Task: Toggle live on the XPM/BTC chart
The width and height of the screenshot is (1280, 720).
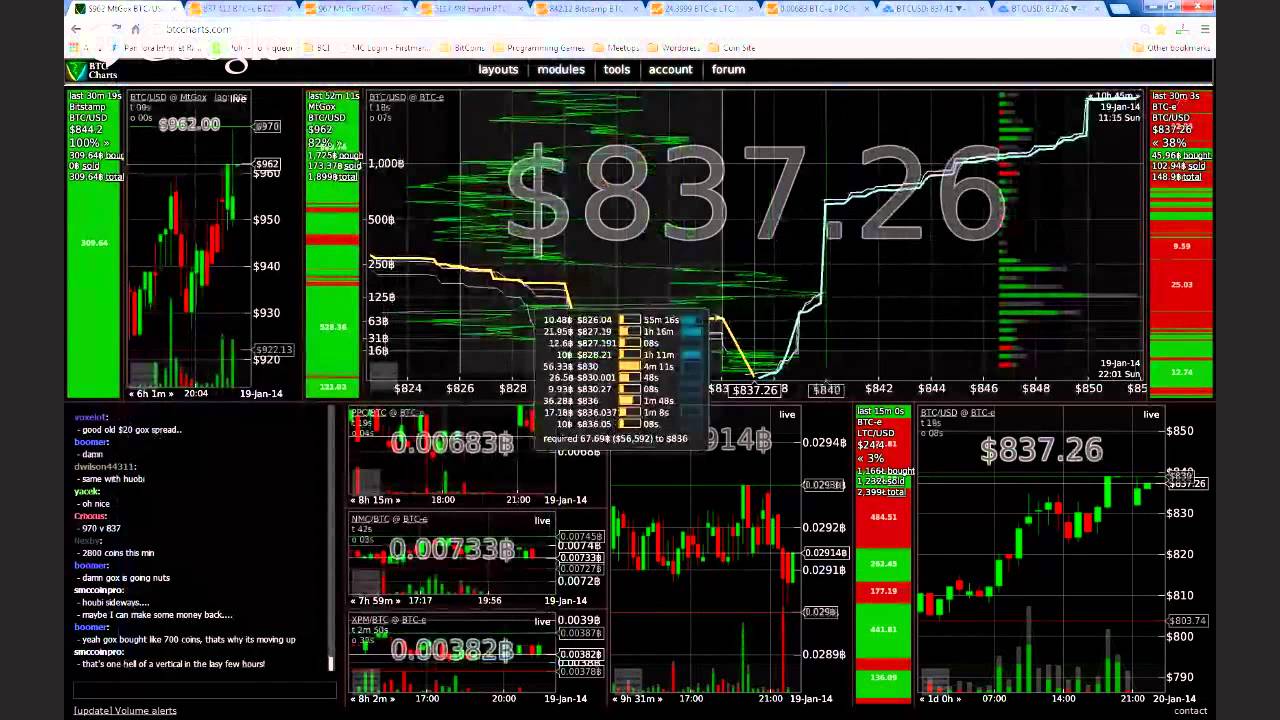Action: [x=542, y=621]
